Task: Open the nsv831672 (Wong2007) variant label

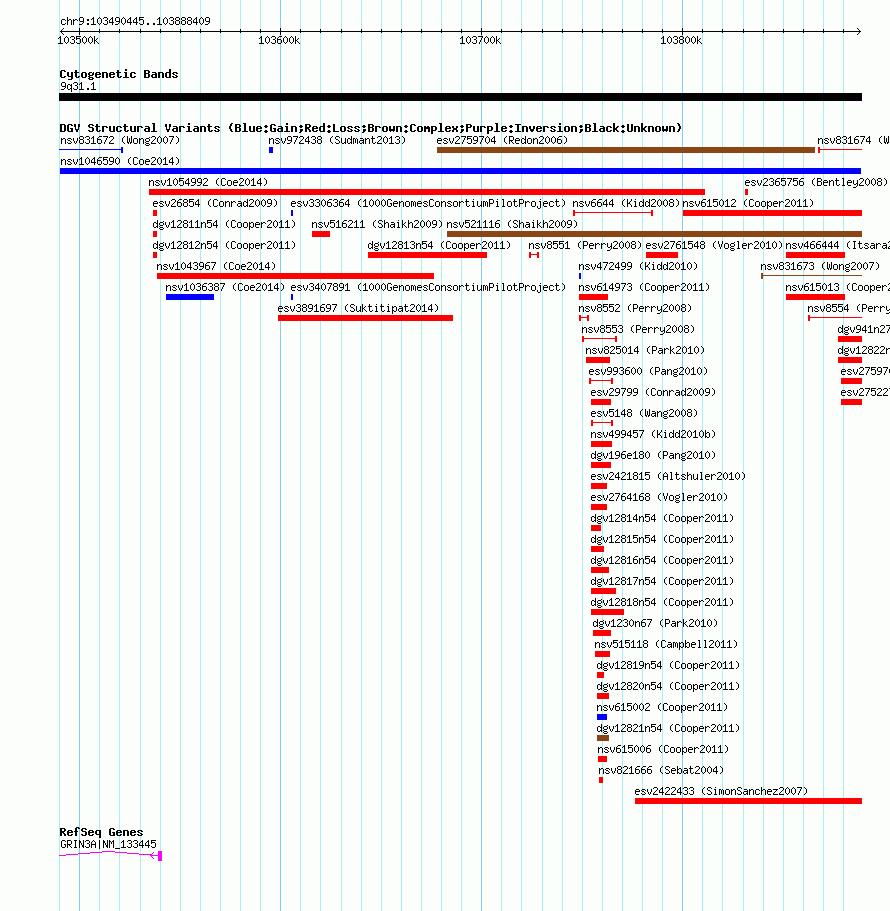Action: tap(120, 140)
